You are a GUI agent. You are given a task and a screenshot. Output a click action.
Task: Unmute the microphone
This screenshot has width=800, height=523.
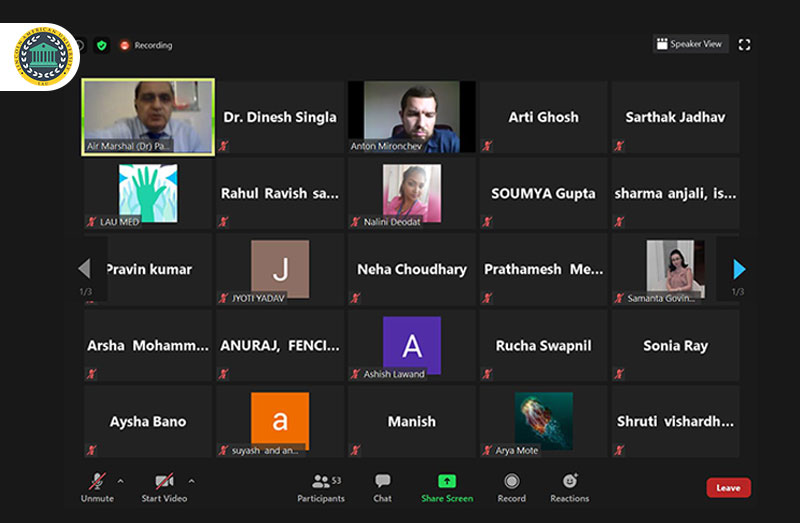[97, 488]
